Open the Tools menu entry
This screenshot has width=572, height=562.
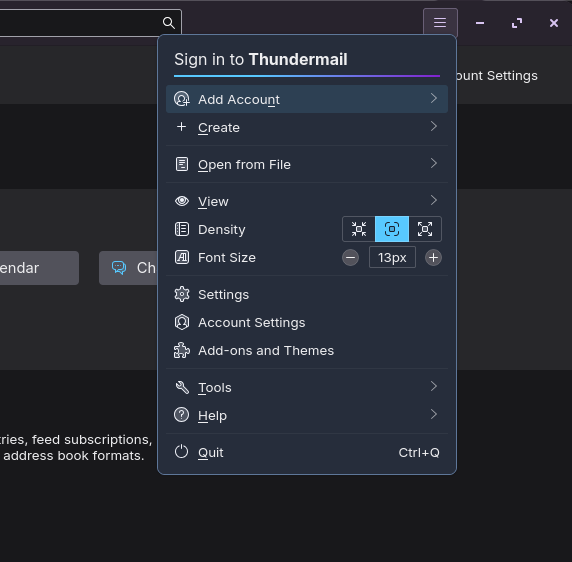coord(307,387)
